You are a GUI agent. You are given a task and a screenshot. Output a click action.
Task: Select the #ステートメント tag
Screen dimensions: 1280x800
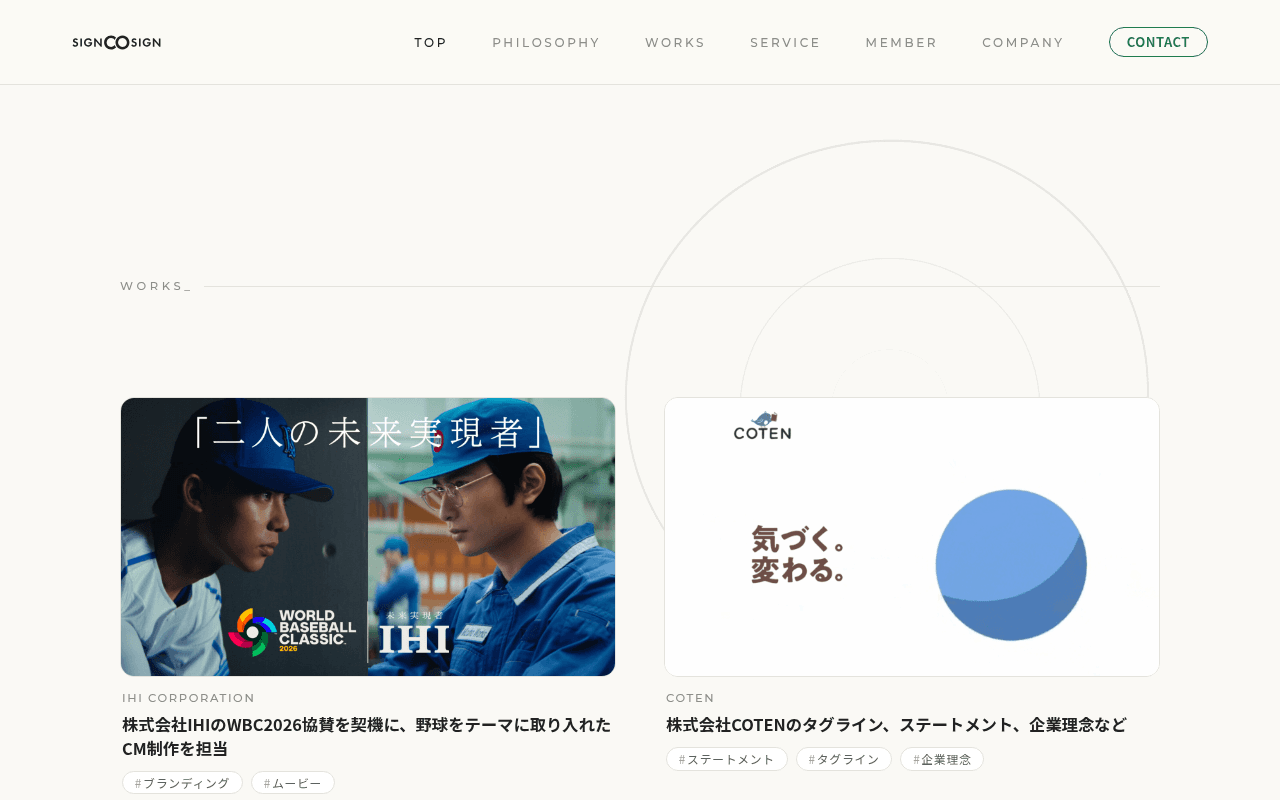727,759
